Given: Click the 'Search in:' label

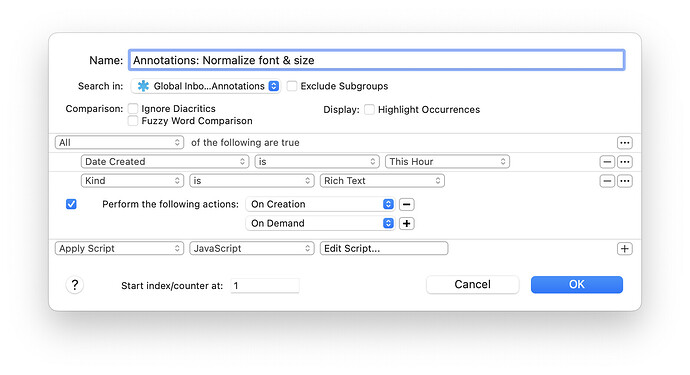Looking at the screenshot, I should (x=100, y=86).
